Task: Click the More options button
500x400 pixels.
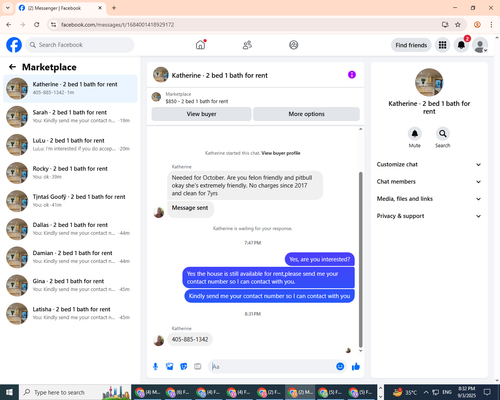Action: [306, 114]
